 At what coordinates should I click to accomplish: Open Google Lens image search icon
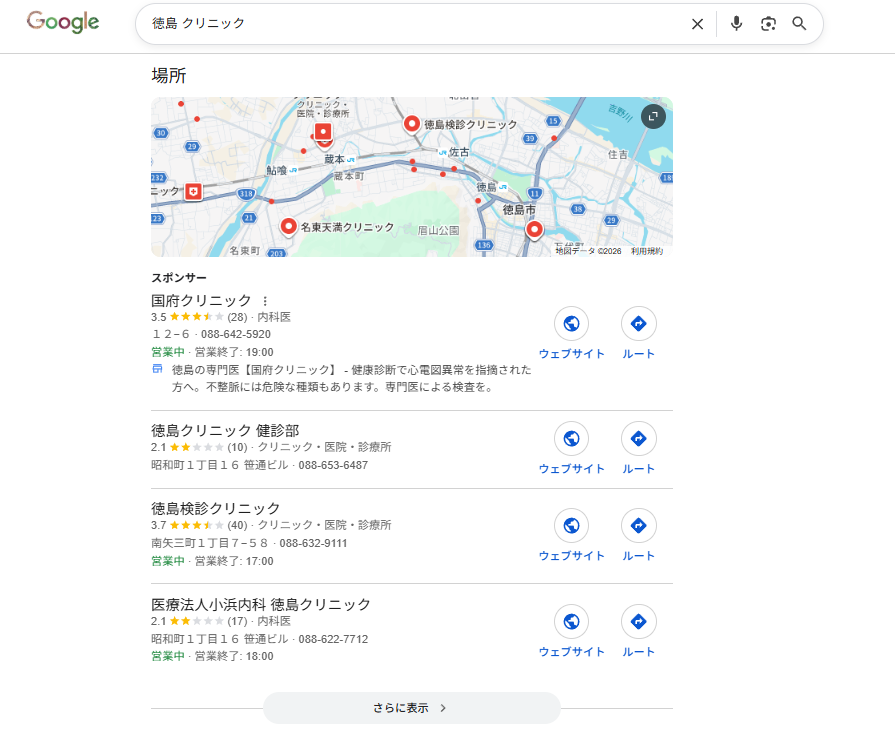click(768, 24)
